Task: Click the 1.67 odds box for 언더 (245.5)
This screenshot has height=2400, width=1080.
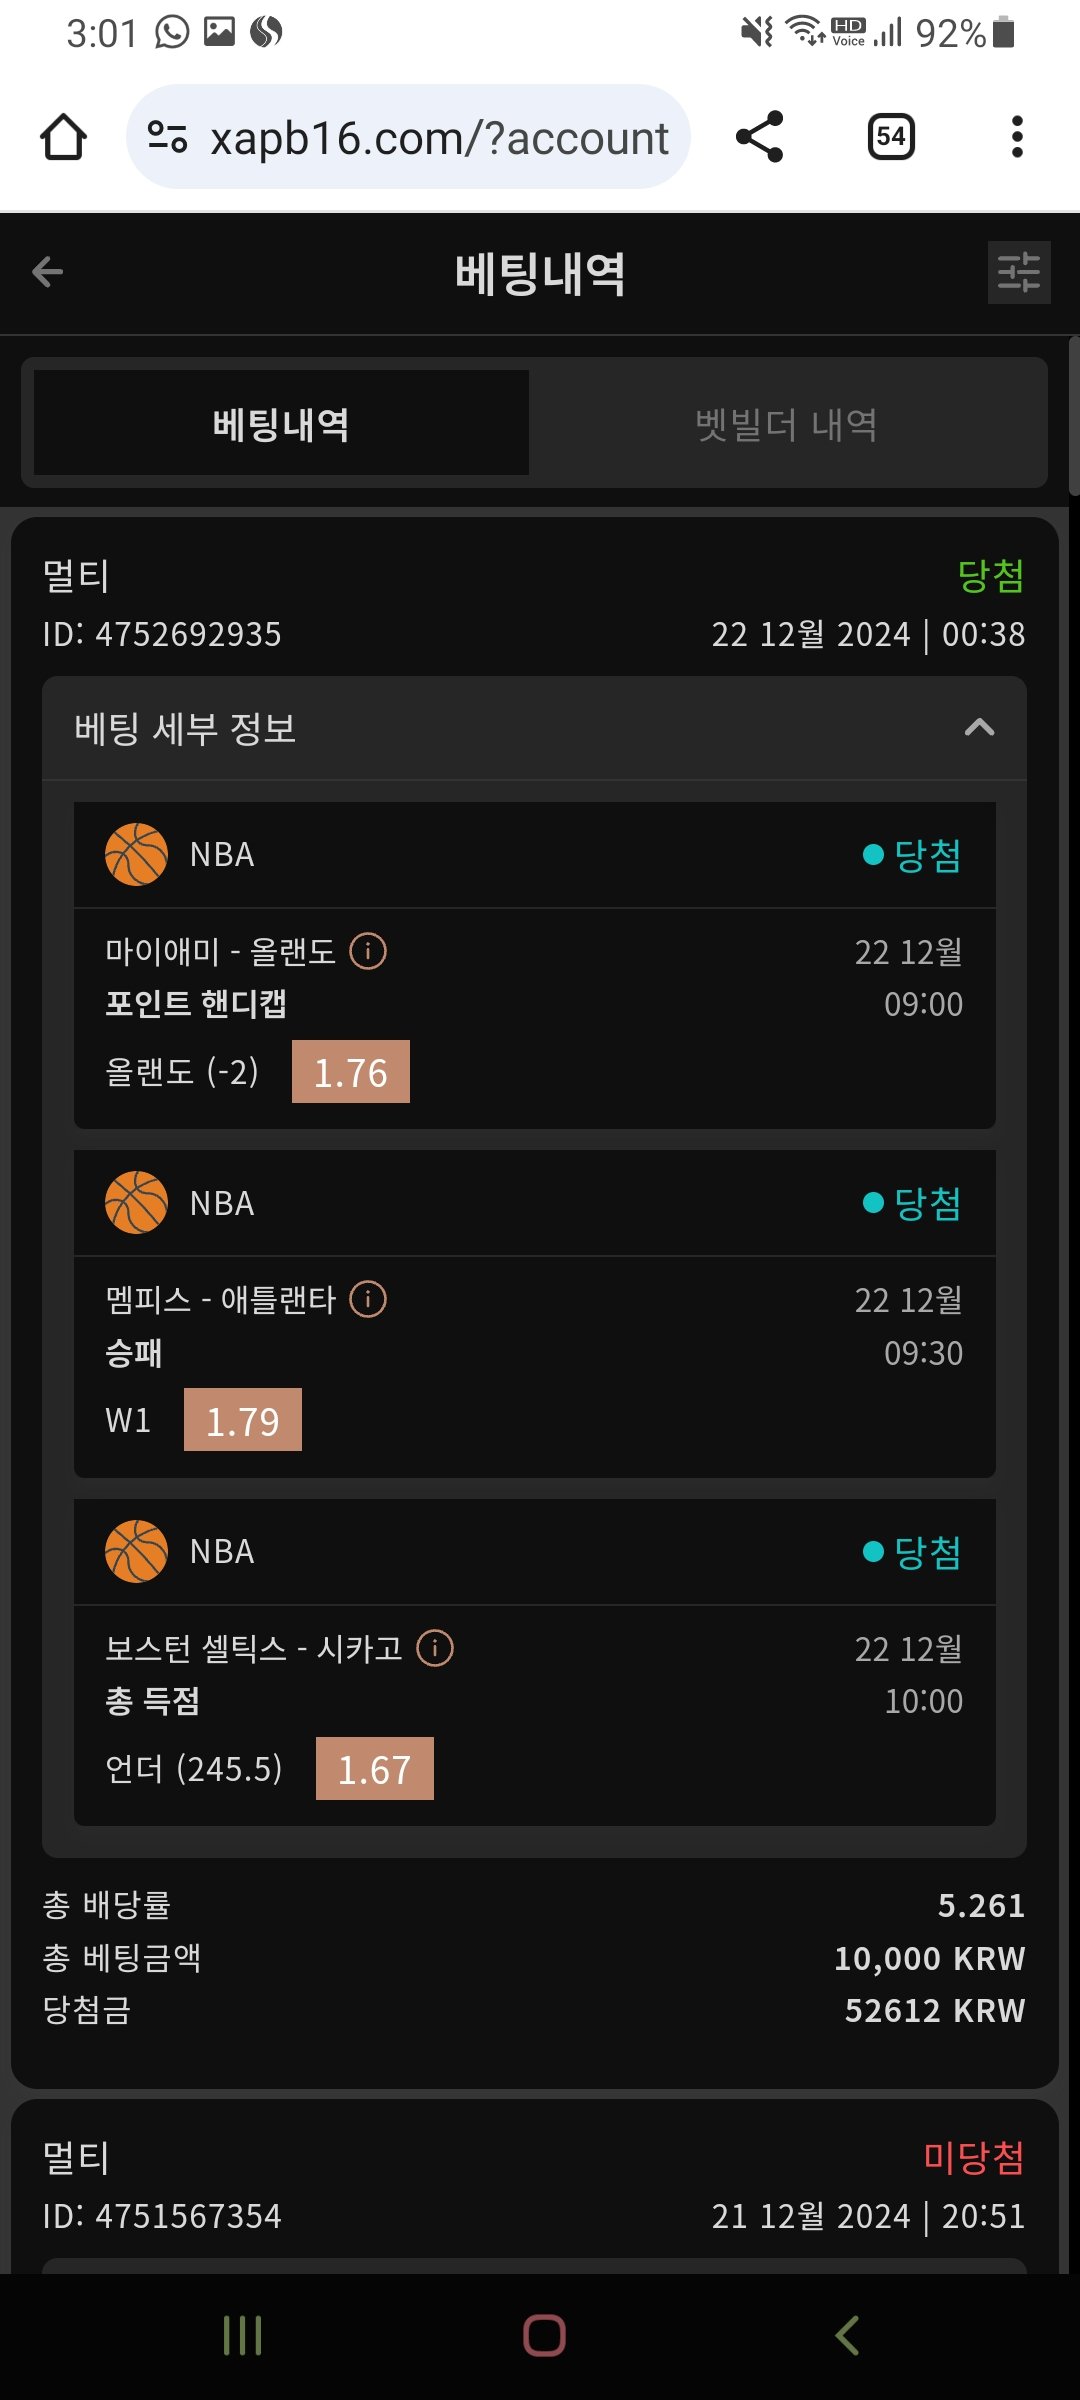Action: [x=375, y=1769]
